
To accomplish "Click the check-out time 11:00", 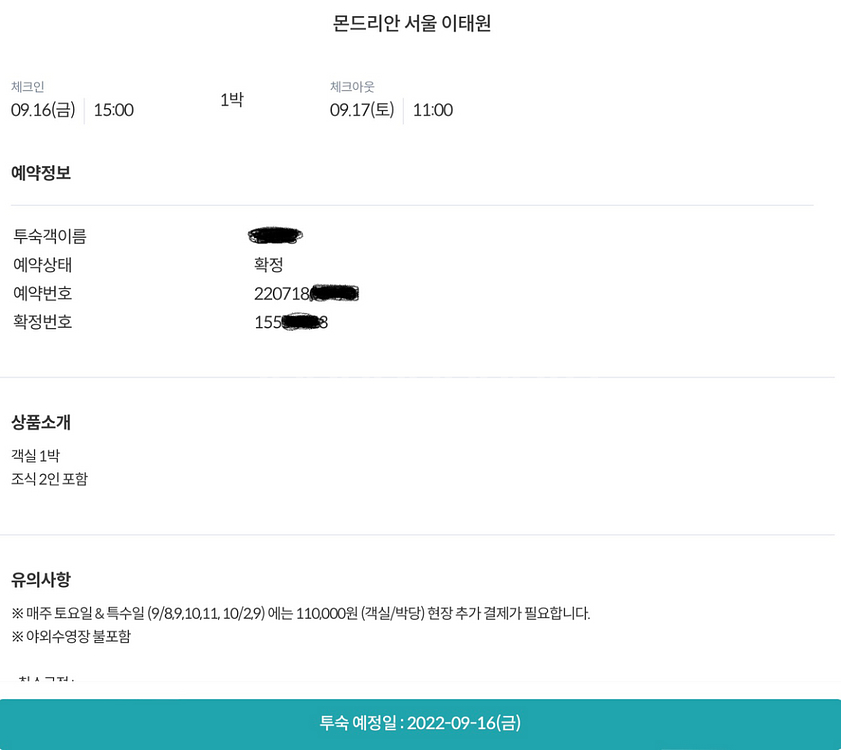I will [x=432, y=110].
